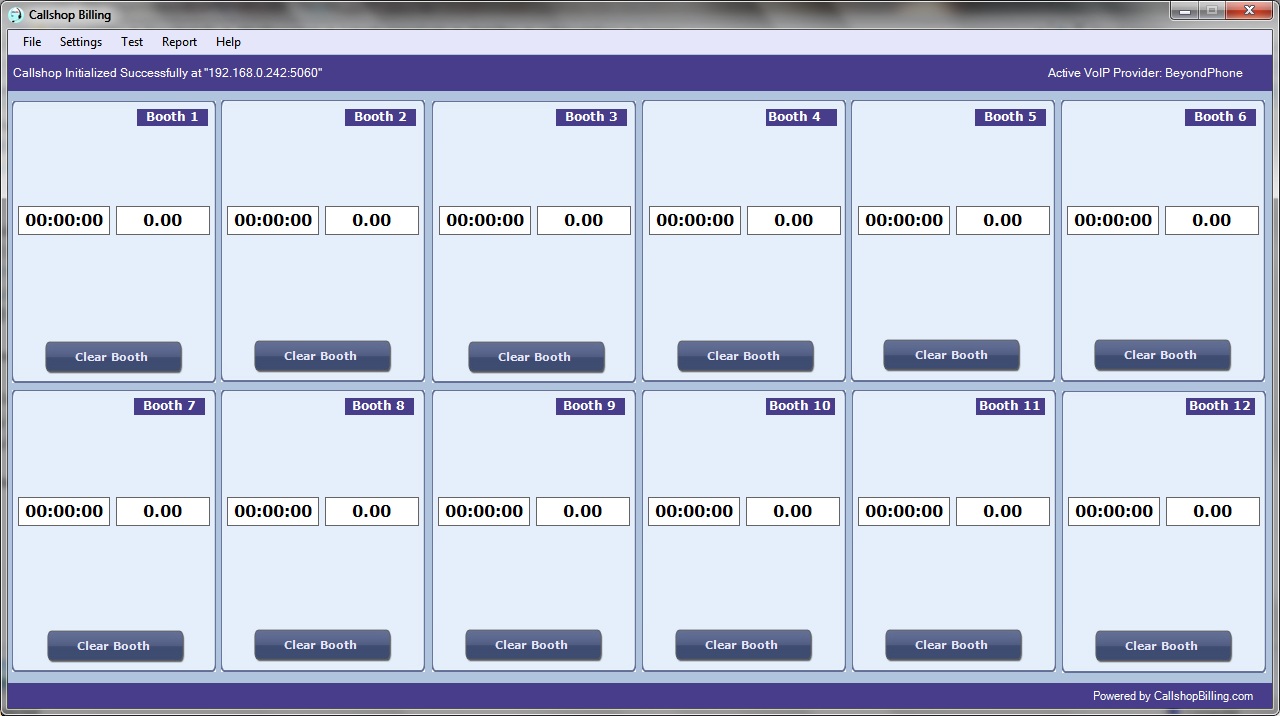This screenshot has width=1280, height=716.
Task: Open the File menu
Action: [32, 42]
